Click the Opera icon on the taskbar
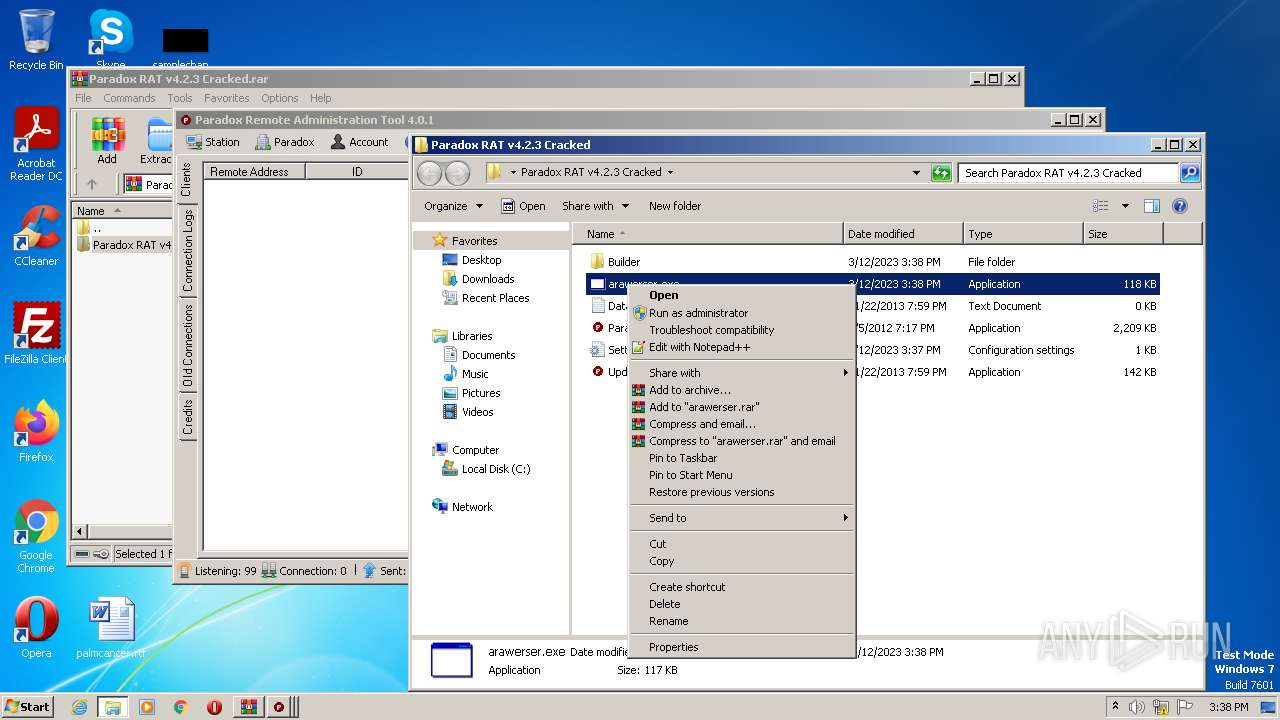 point(214,707)
